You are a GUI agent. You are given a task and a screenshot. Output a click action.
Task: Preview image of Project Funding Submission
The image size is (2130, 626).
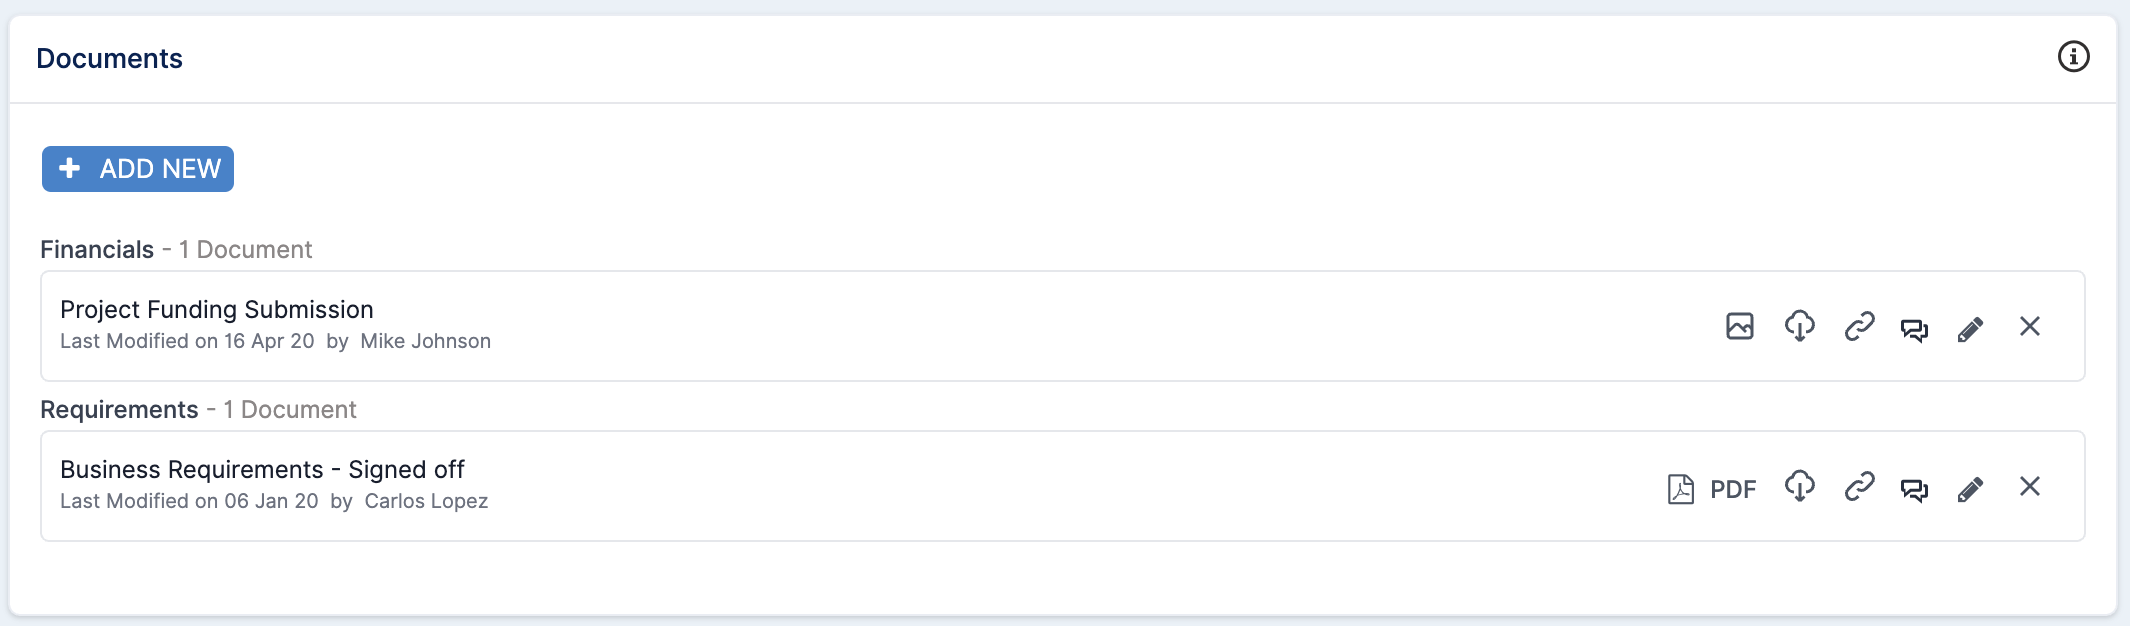pos(1740,326)
